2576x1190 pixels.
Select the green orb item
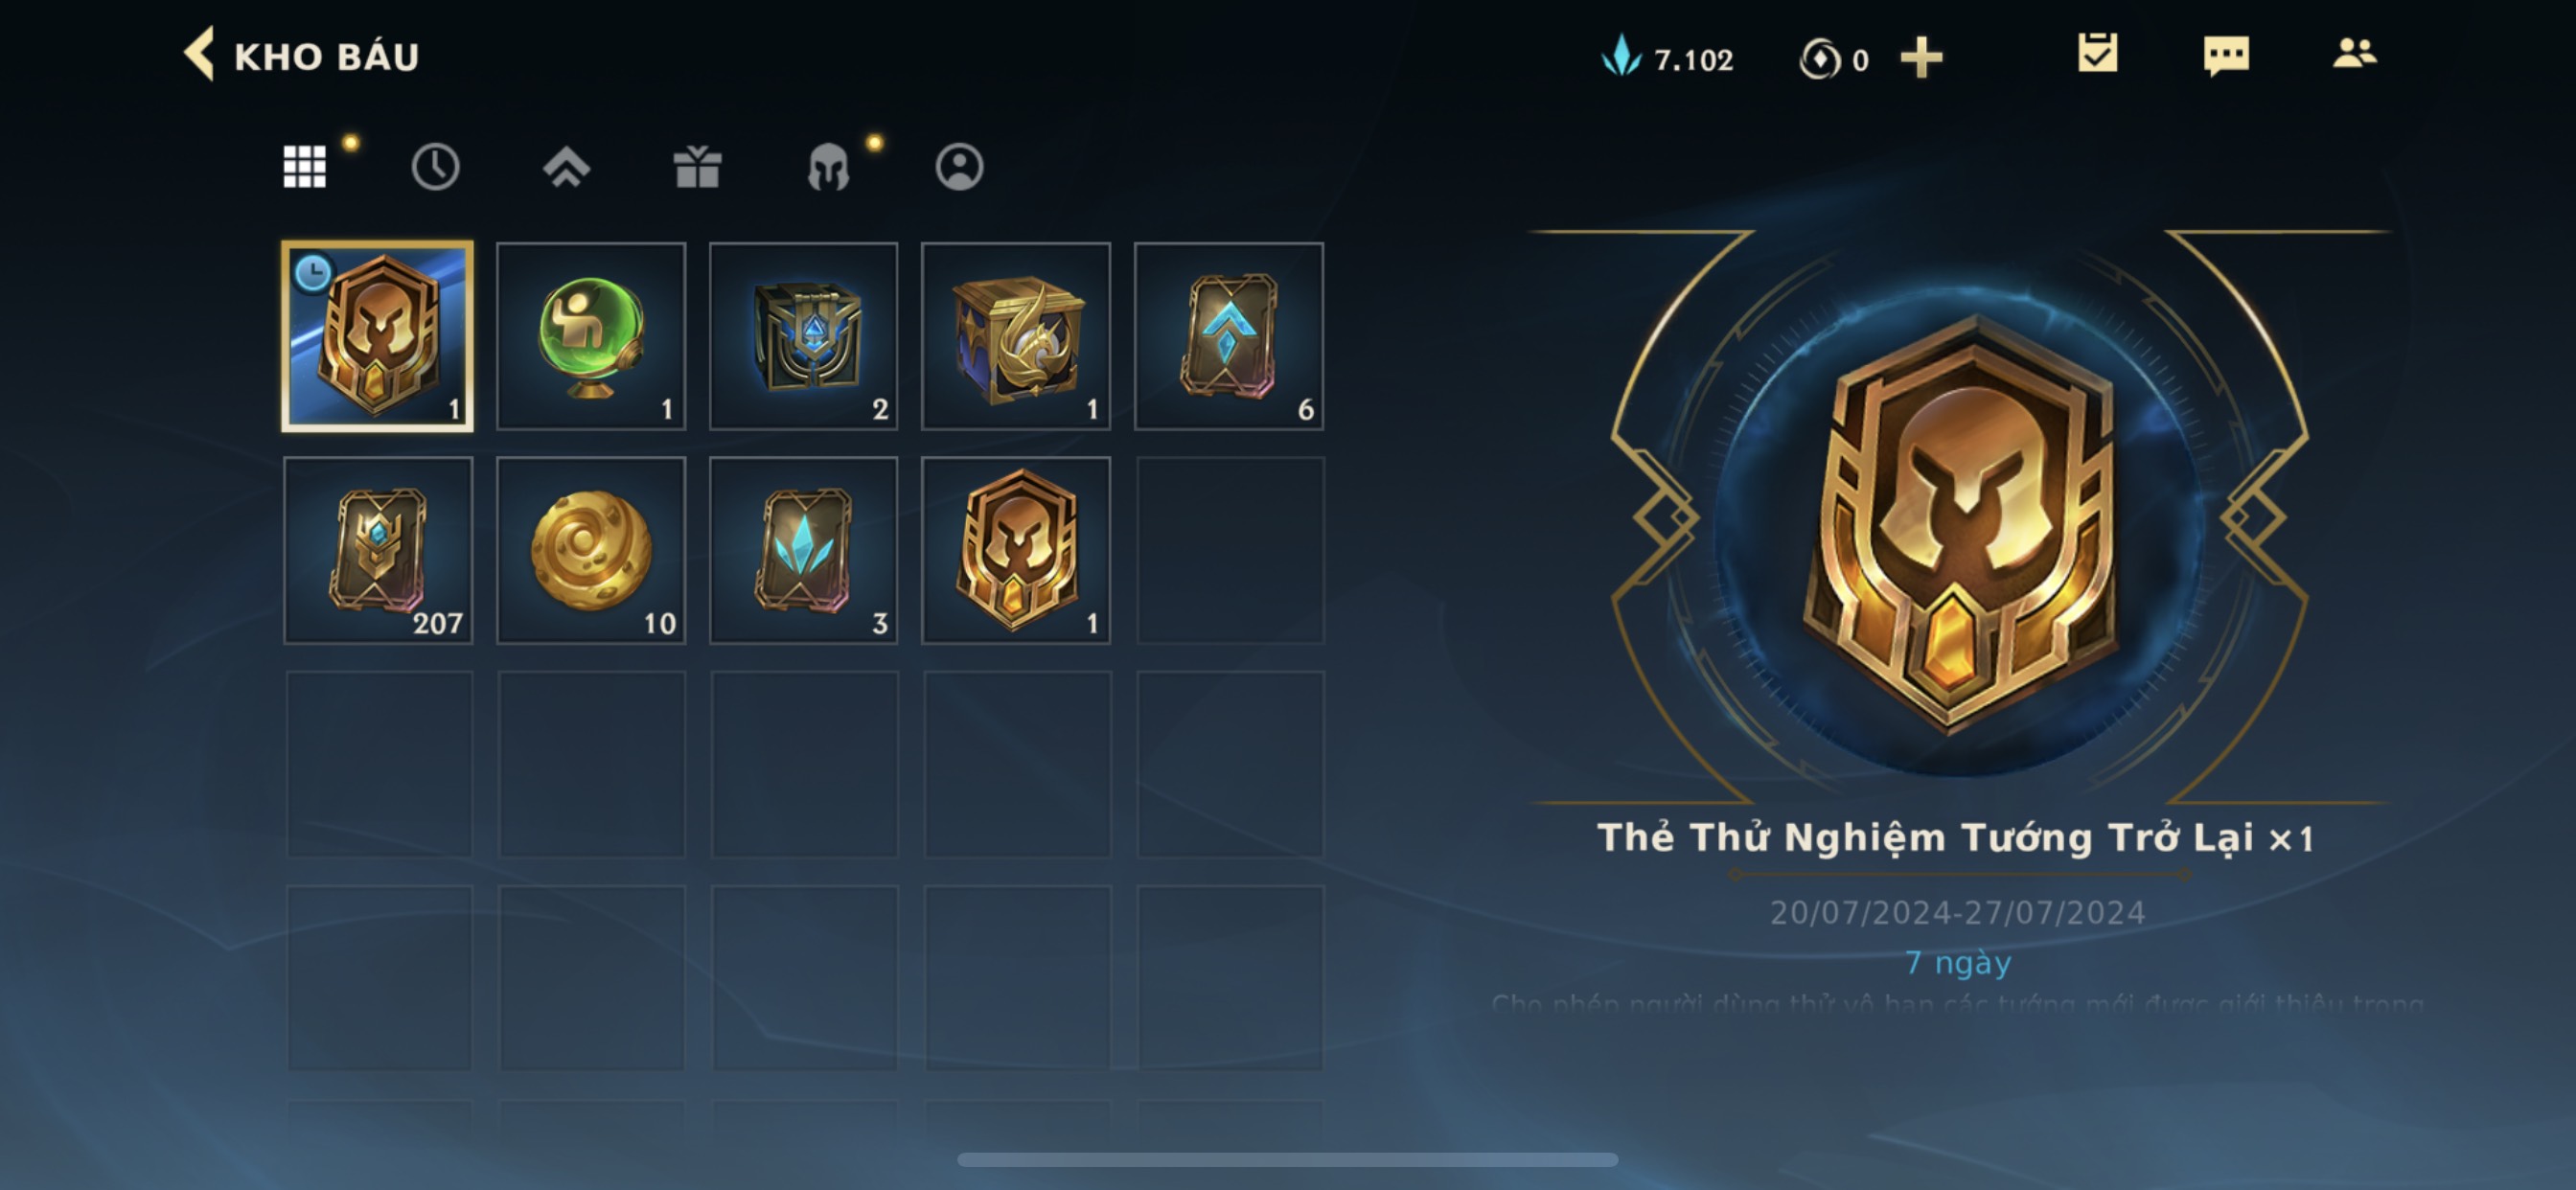tap(591, 336)
